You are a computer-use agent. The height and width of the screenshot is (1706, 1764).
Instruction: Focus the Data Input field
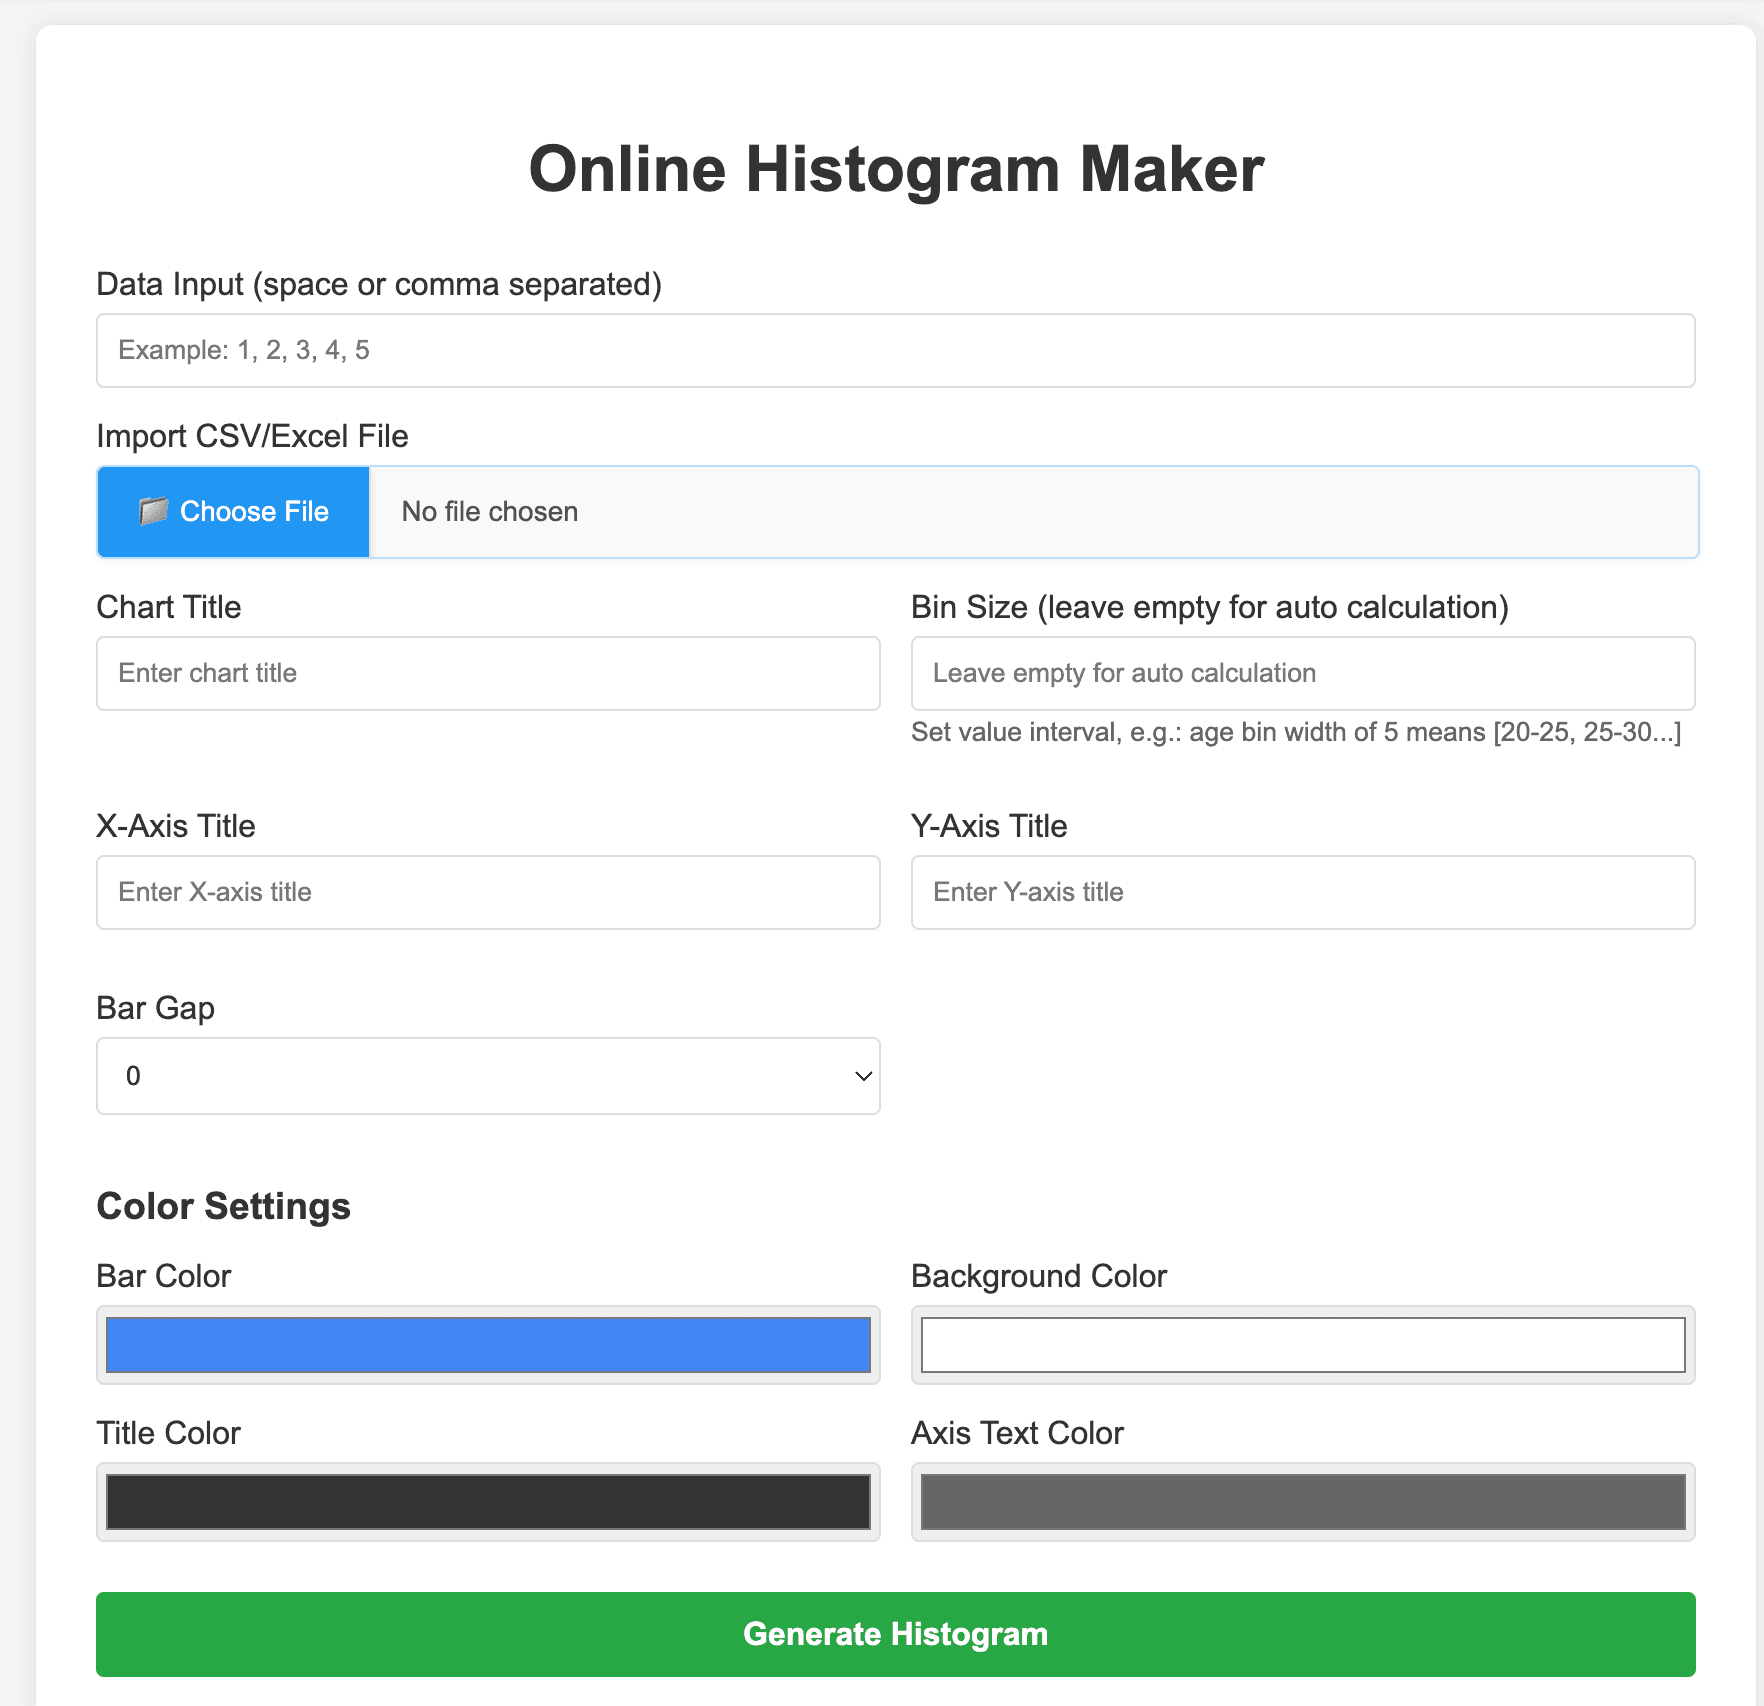point(895,350)
